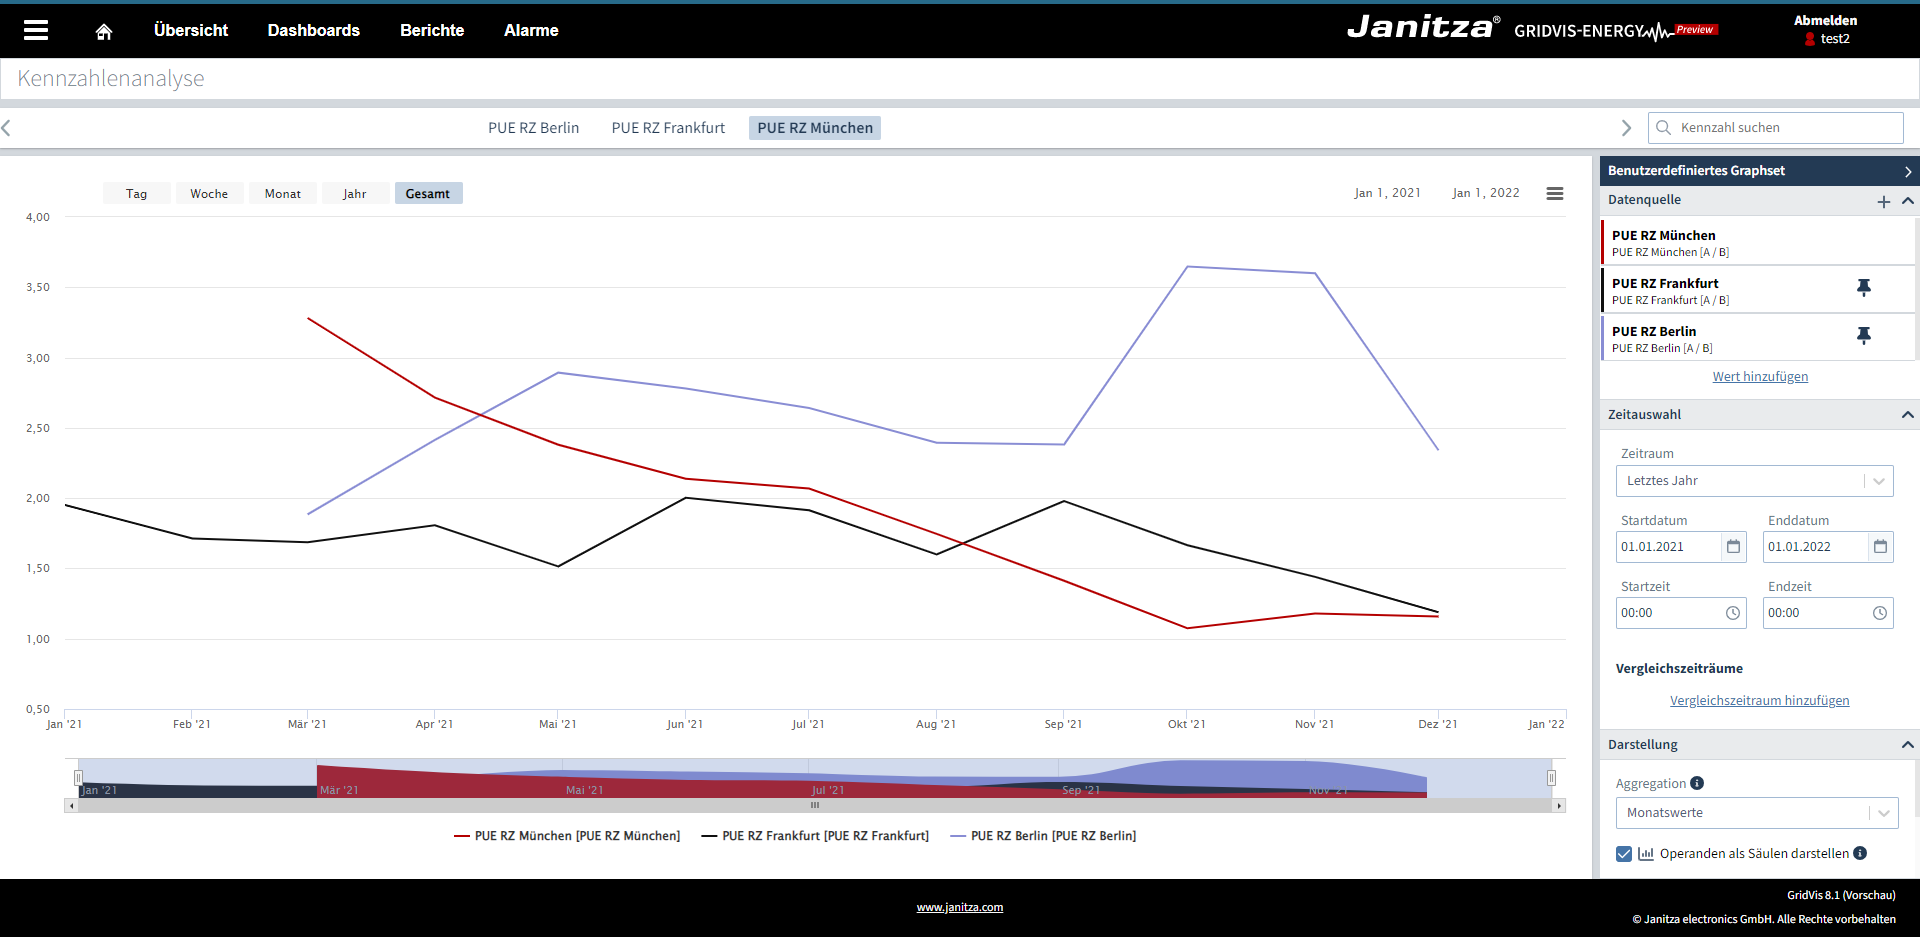The width and height of the screenshot is (1920, 937).
Task: Go to the home page icon
Action: click(104, 32)
